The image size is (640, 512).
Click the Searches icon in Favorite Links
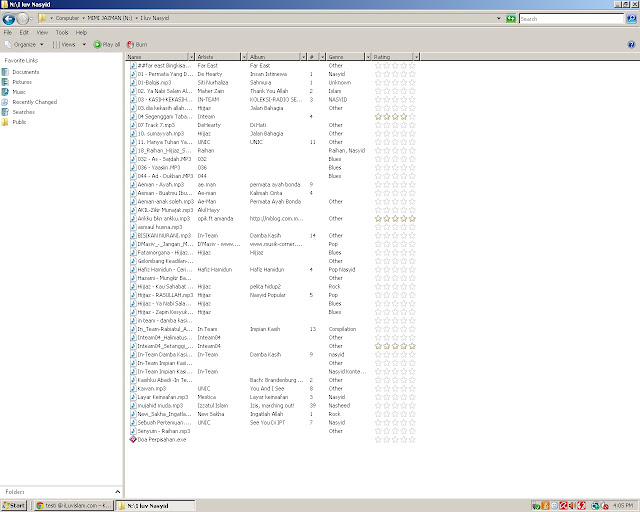(5, 112)
